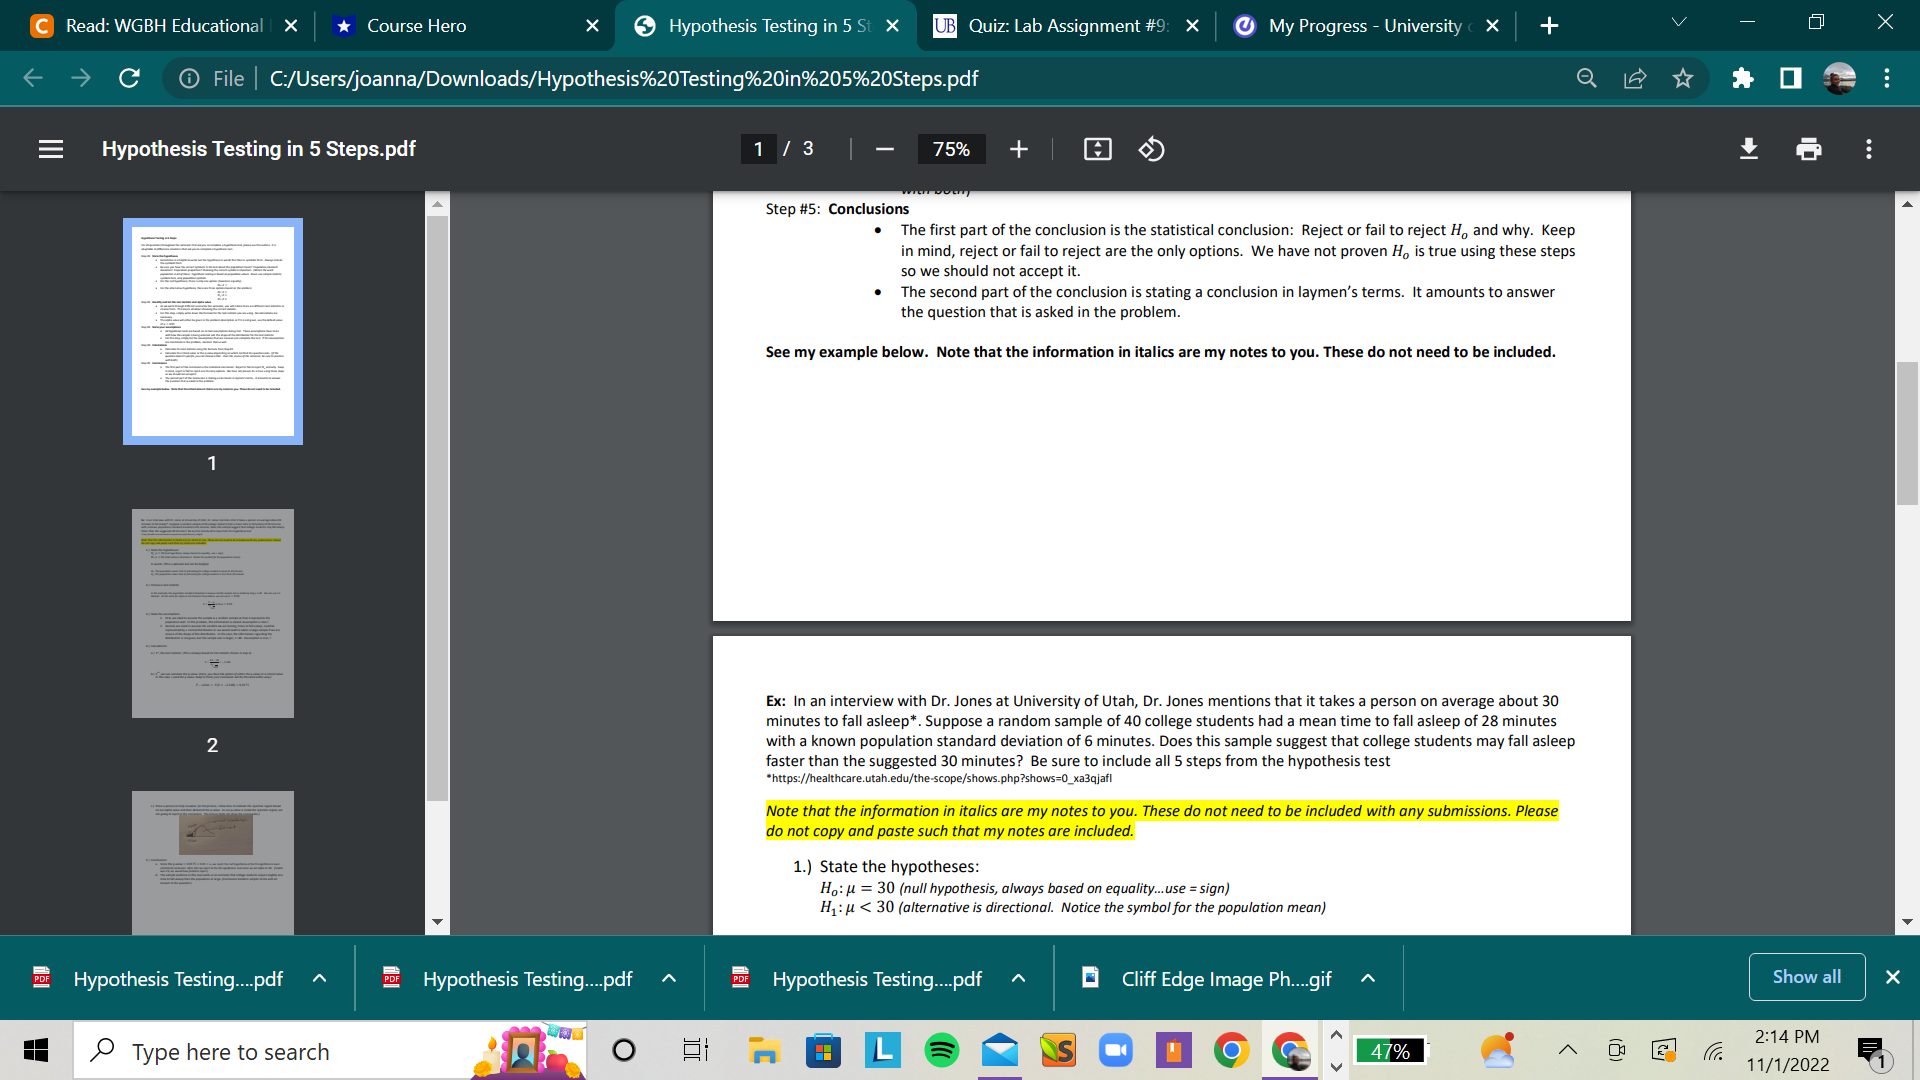Expand options for Hypothesis Testing download
This screenshot has width=1920, height=1080.
point(320,978)
